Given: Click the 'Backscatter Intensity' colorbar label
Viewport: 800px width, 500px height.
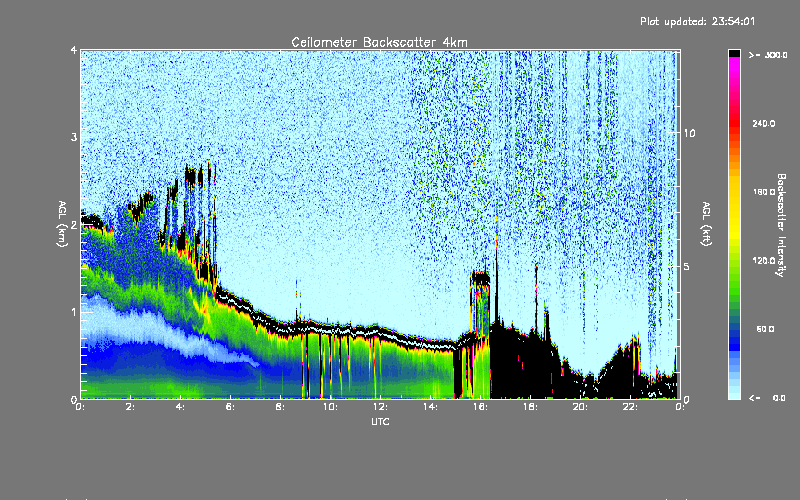Looking at the screenshot, I should 781,225.
